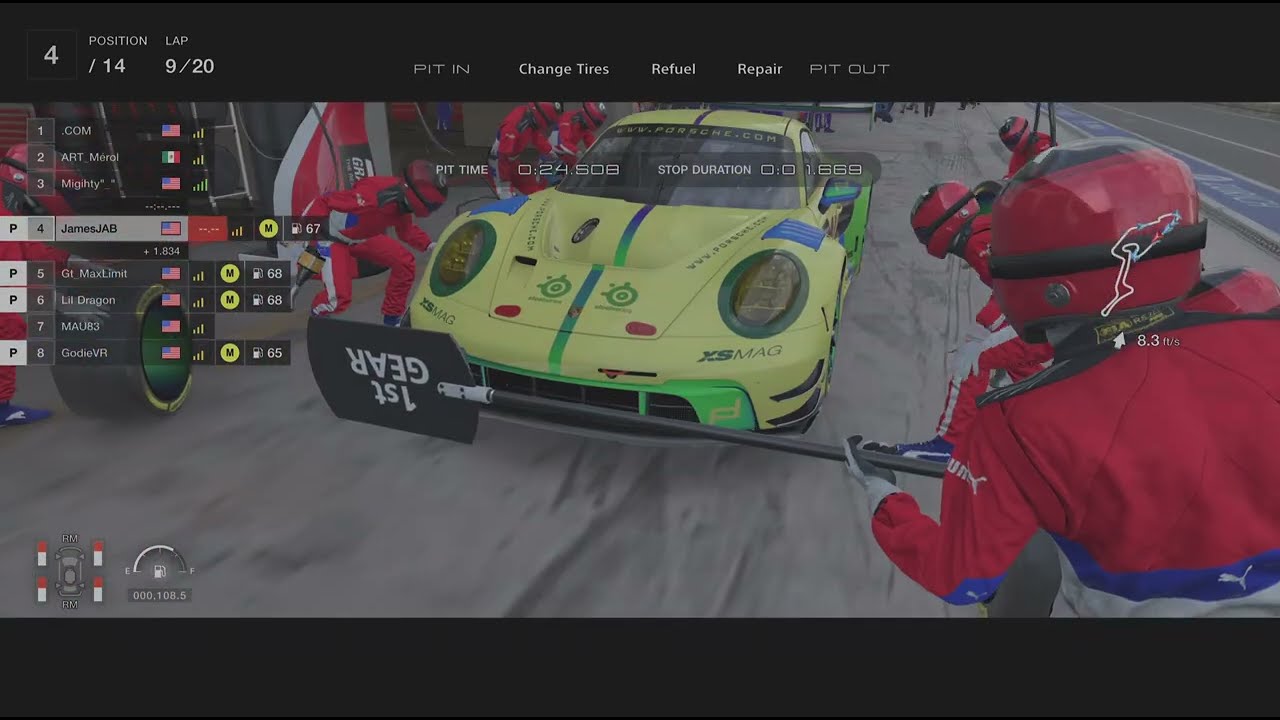Screen dimensions: 1280x720
Task: Click the STOP DURATION timer value
Action: [x=811, y=170]
